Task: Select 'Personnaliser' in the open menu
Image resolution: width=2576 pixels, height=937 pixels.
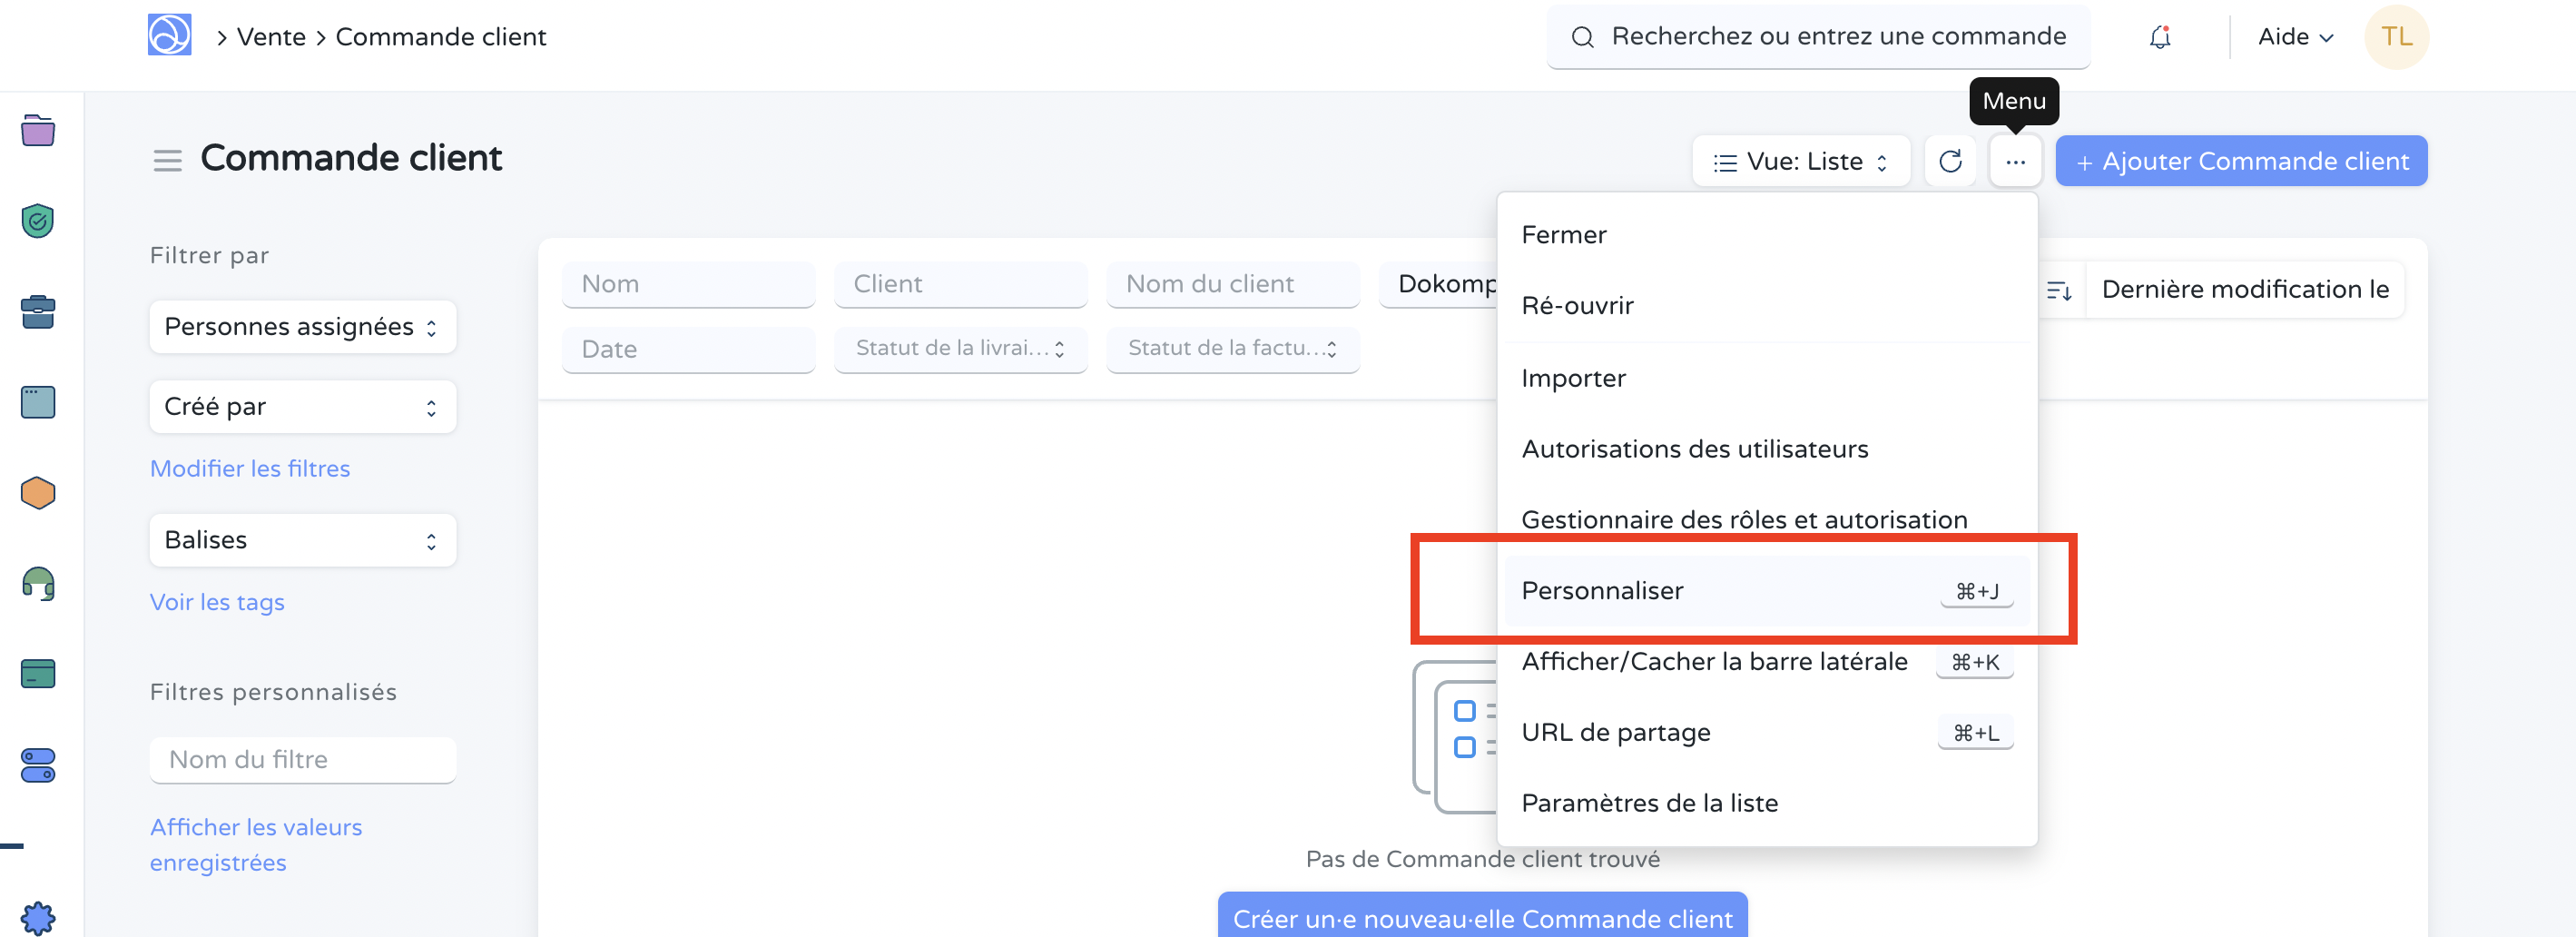Action: pyautogui.click(x=1603, y=590)
